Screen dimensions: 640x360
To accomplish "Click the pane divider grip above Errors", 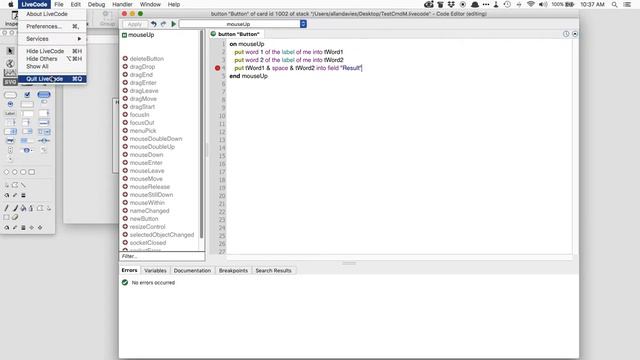I will [349, 263].
